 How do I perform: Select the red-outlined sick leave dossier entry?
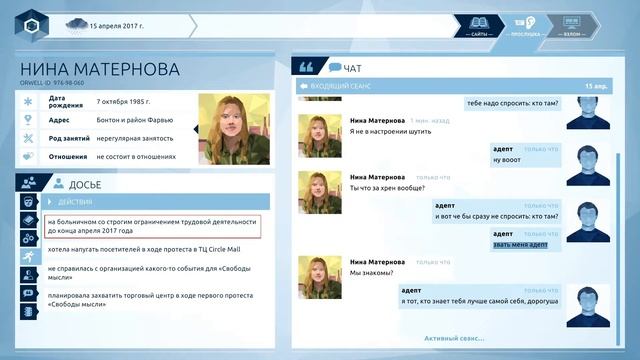(152, 226)
